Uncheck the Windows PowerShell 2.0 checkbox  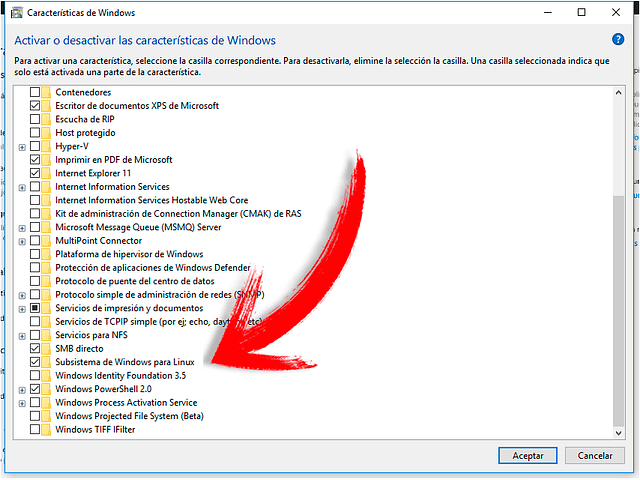click(x=35, y=389)
